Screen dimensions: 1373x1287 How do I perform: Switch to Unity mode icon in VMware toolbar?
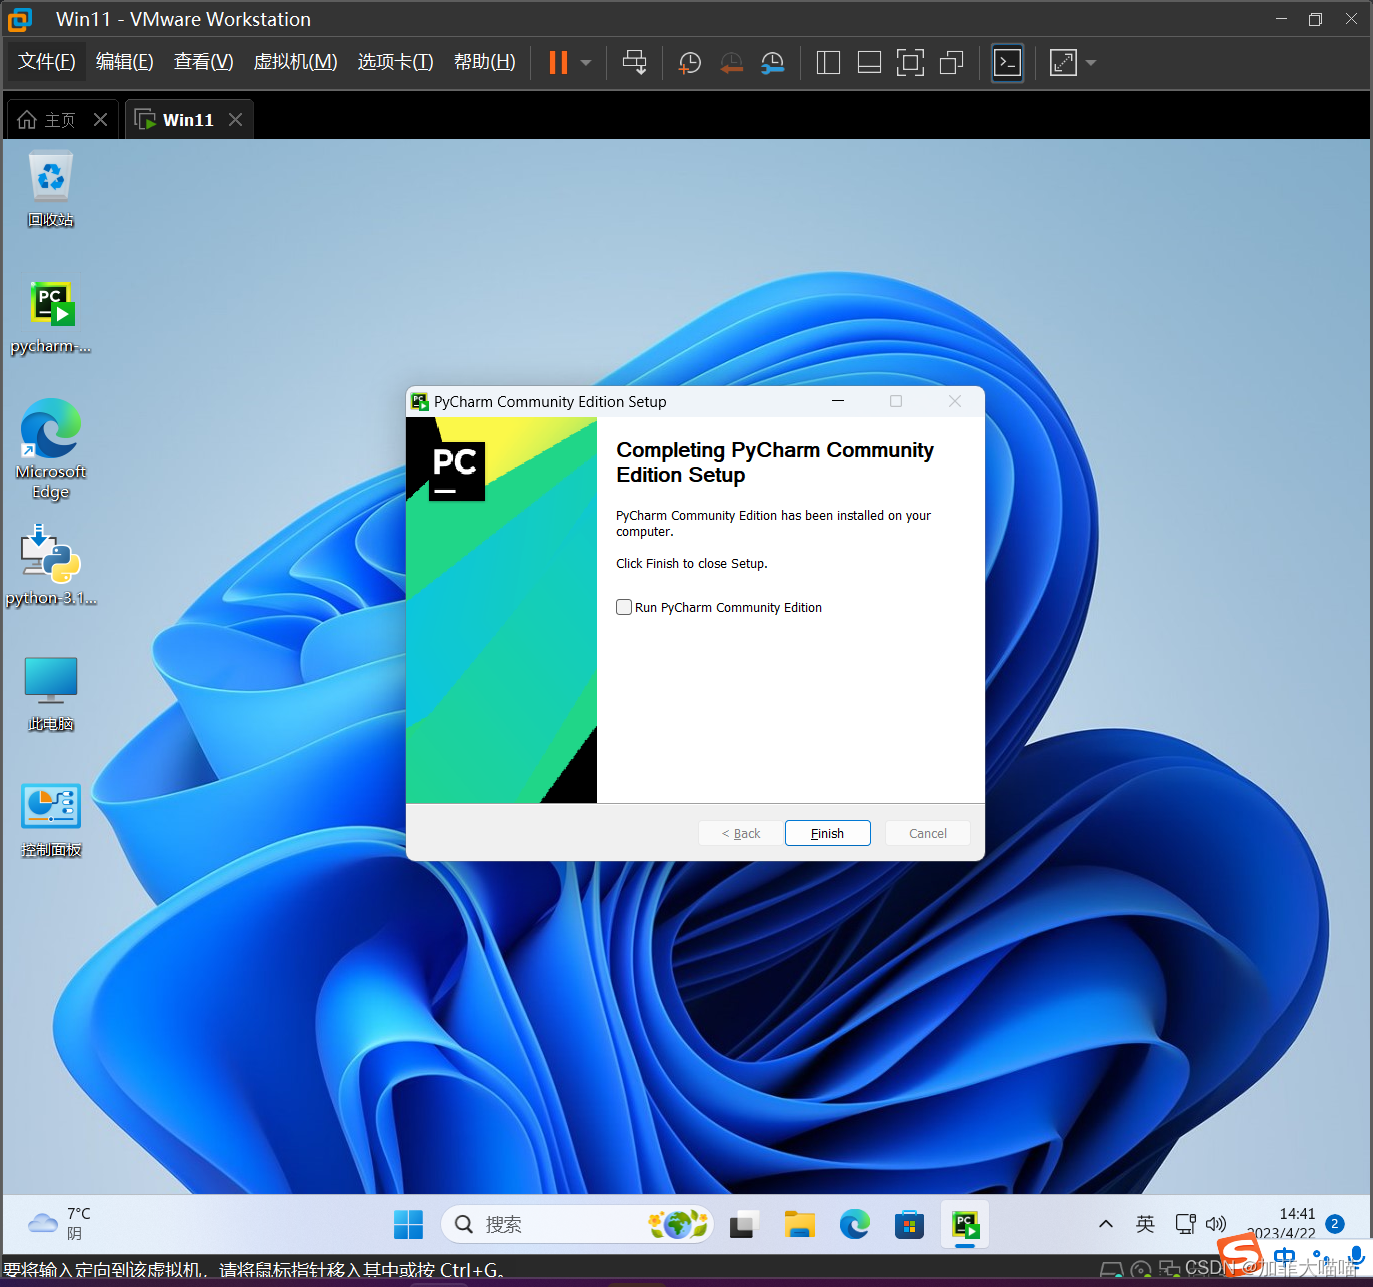point(952,63)
